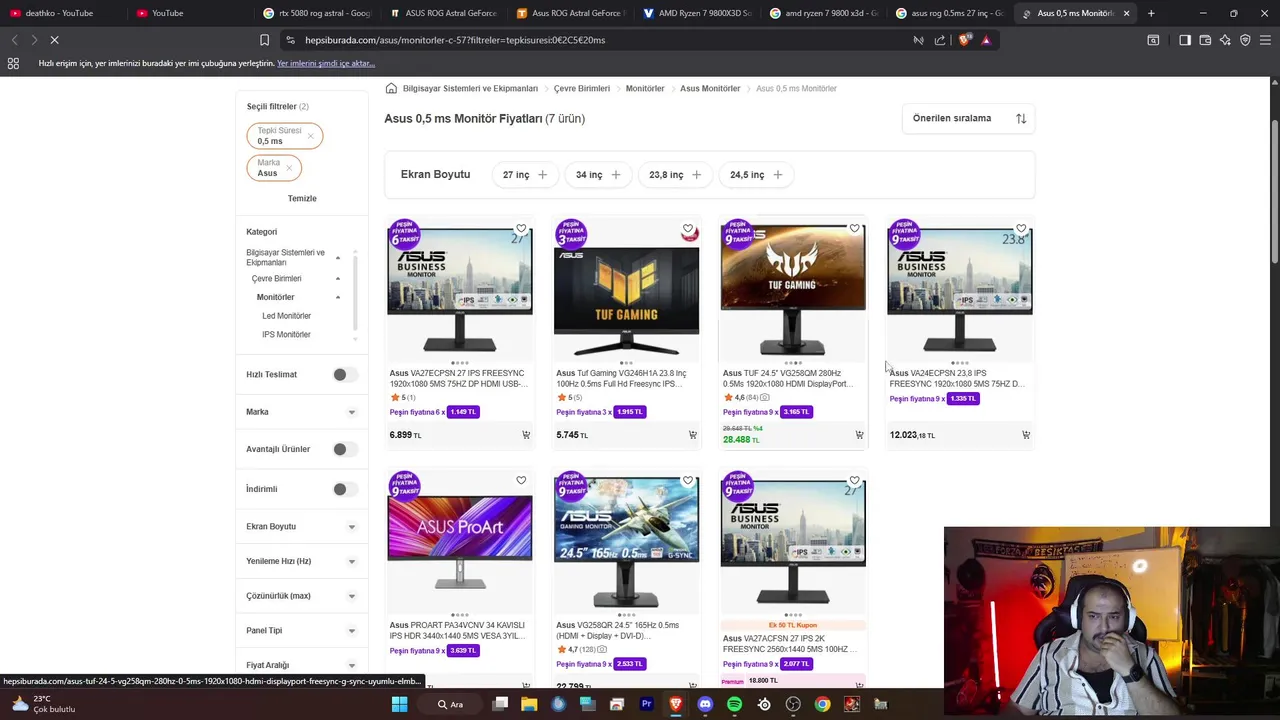Screen dimensions: 1280x720
Task: Collapse the Çevre Birimleri category
Action: (338, 279)
